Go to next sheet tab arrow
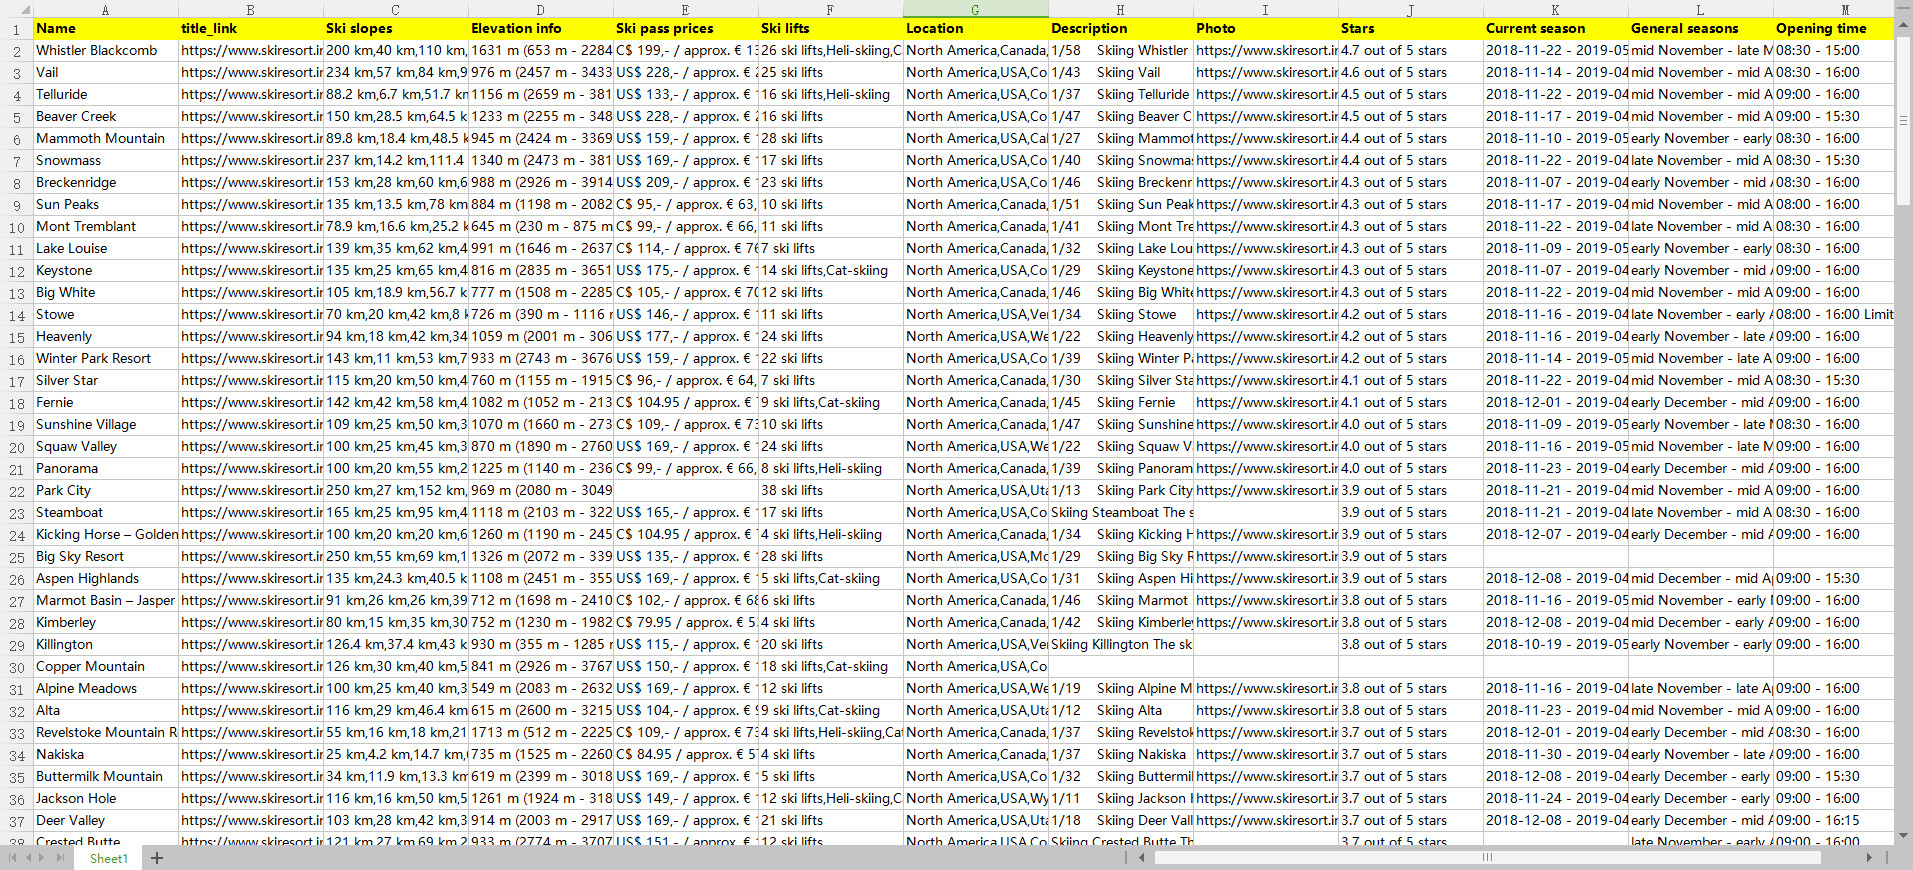This screenshot has height=870, width=1913. click(x=42, y=858)
